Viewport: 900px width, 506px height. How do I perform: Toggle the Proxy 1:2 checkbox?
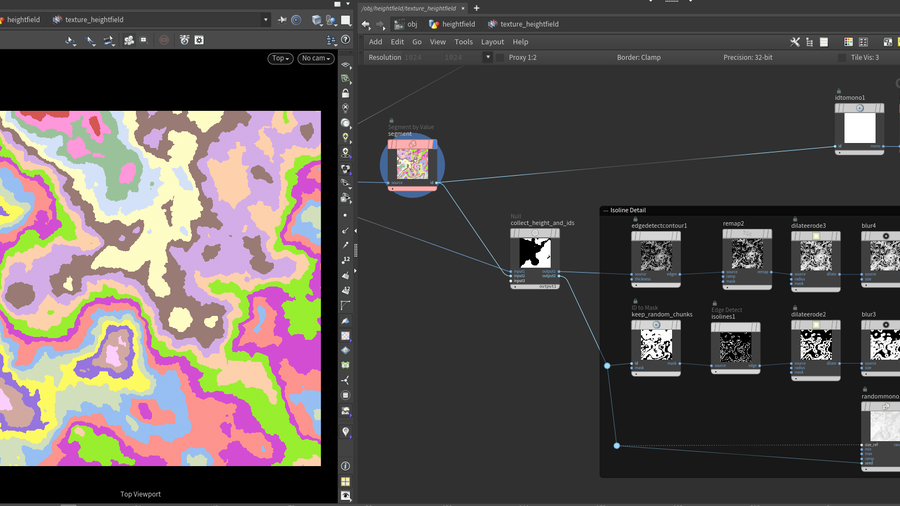(500, 58)
